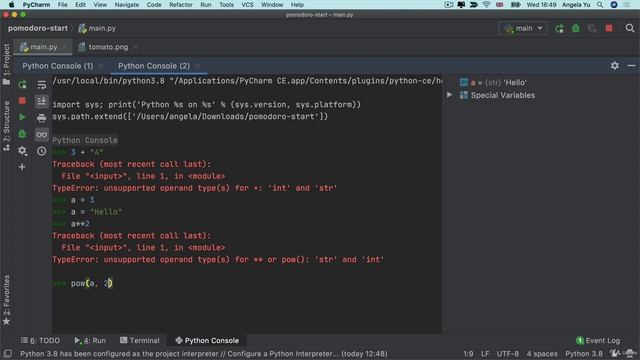The height and width of the screenshot is (360, 640).
Task: Open TODO tool window
Action: click(40, 340)
